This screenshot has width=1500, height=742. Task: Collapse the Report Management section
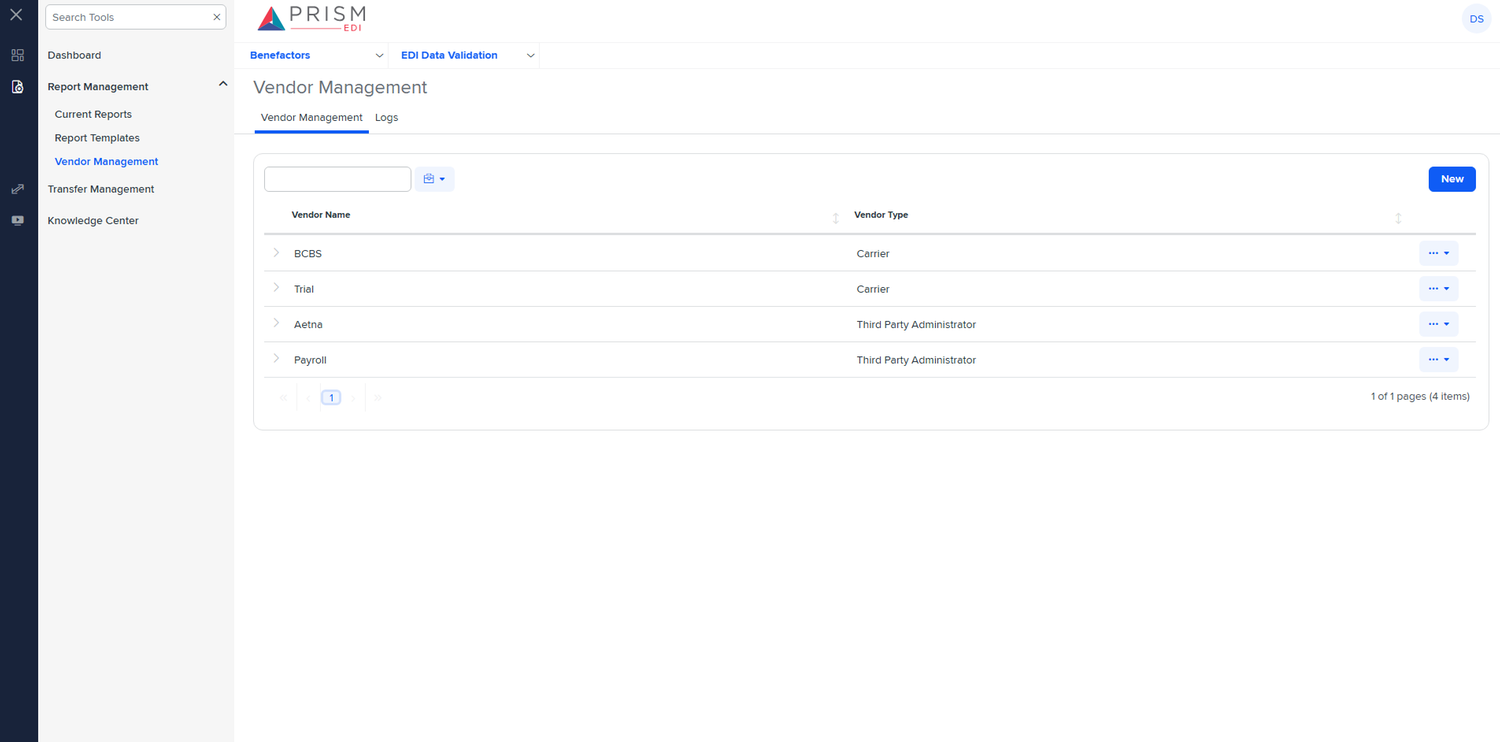pyautogui.click(x=223, y=84)
